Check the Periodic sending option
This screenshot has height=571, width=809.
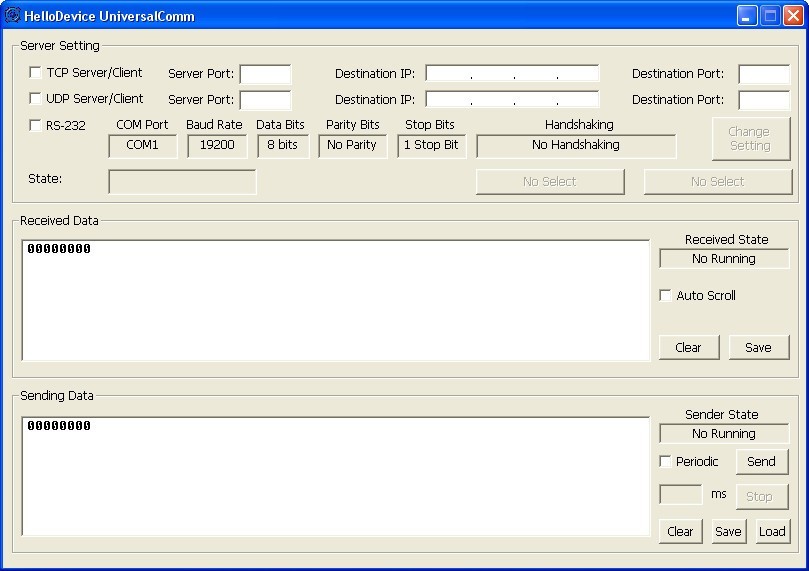pos(666,461)
